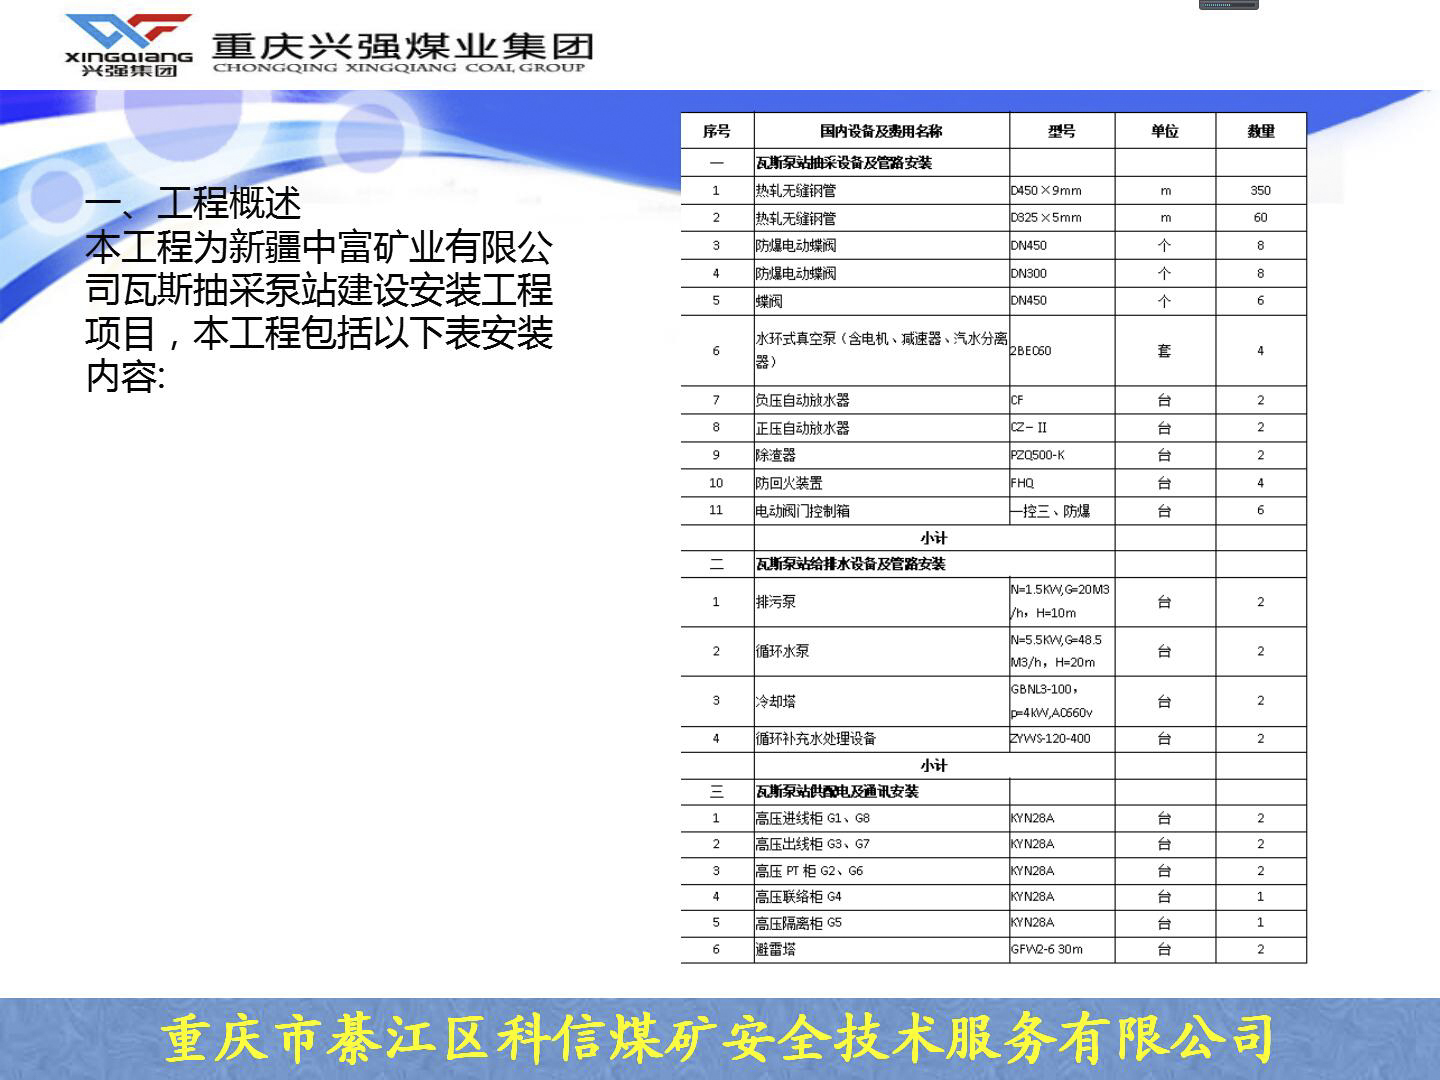This screenshot has height=1080, width=1440.
Task: Select the 工程概述 heading text
Action: pos(193,203)
